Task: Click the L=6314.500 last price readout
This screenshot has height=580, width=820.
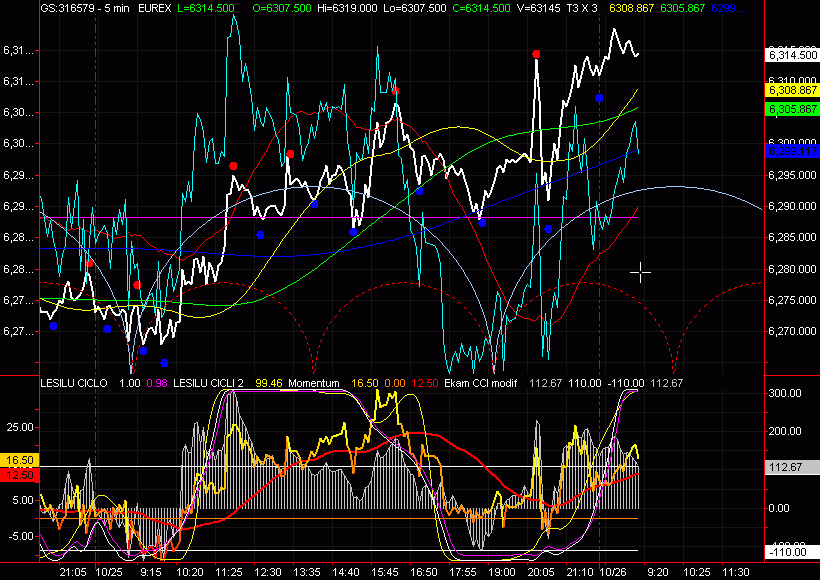Action: pos(204,9)
